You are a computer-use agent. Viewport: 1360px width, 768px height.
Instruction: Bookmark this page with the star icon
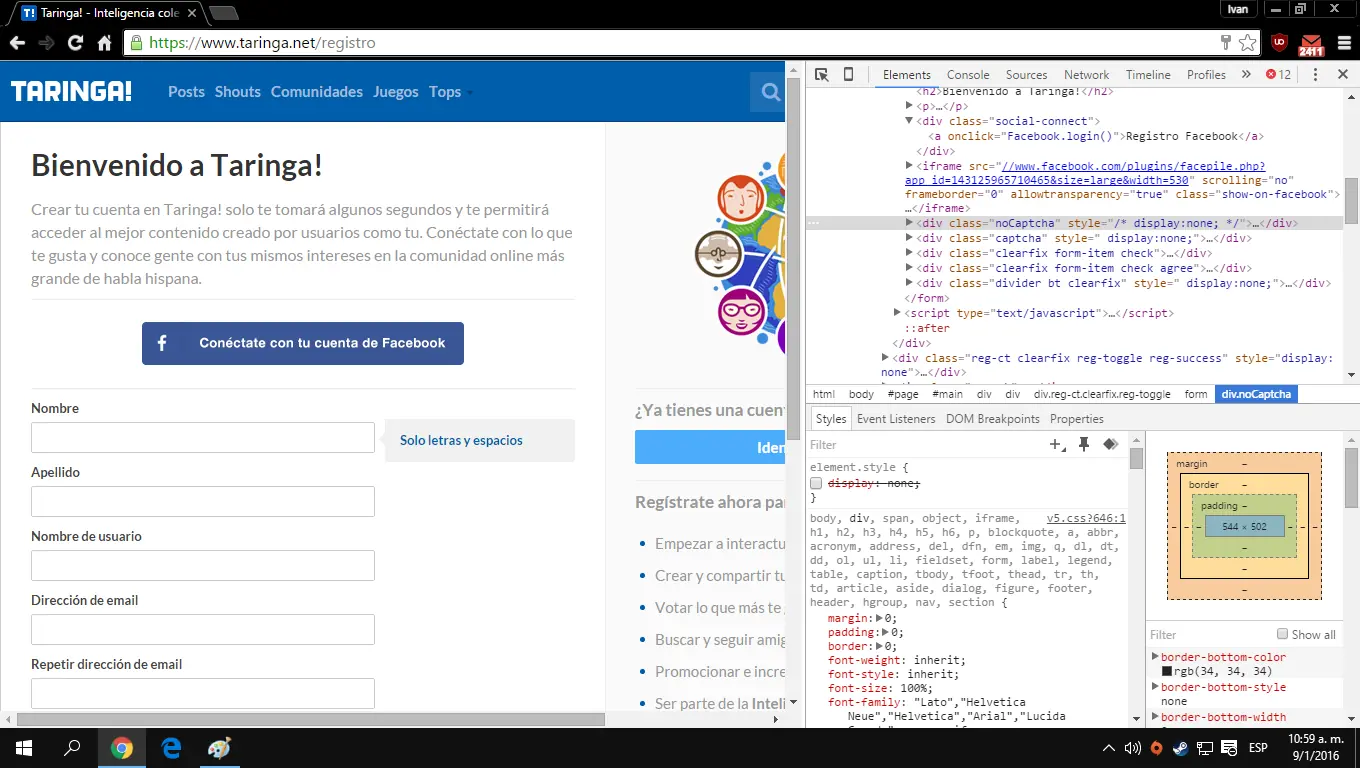tap(1248, 43)
